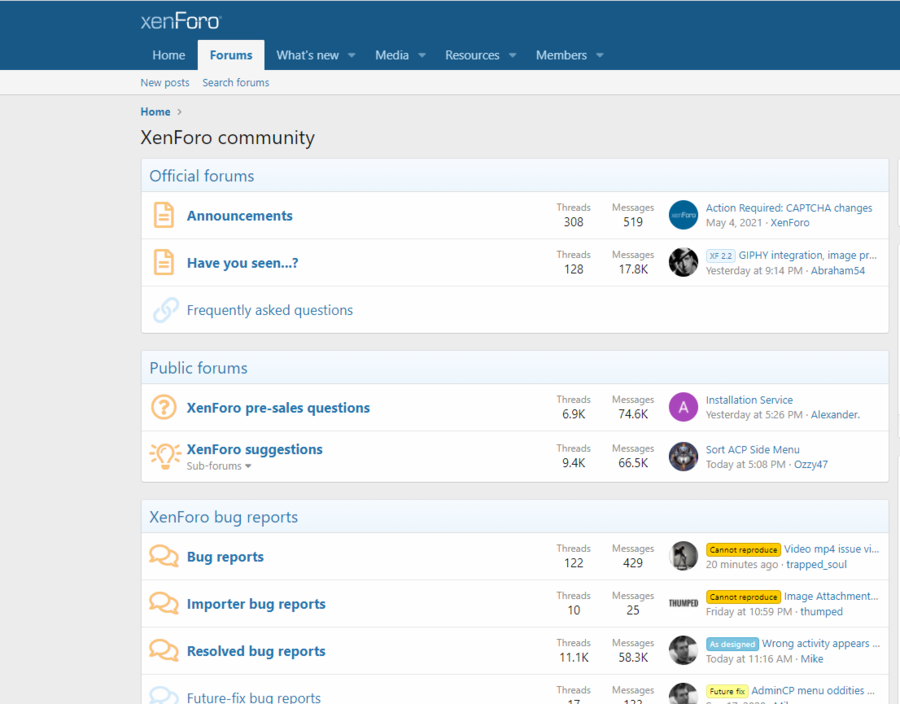Click the Home breadcrumb link
The width and height of the screenshot is (900, 704).
click(156, 112)
